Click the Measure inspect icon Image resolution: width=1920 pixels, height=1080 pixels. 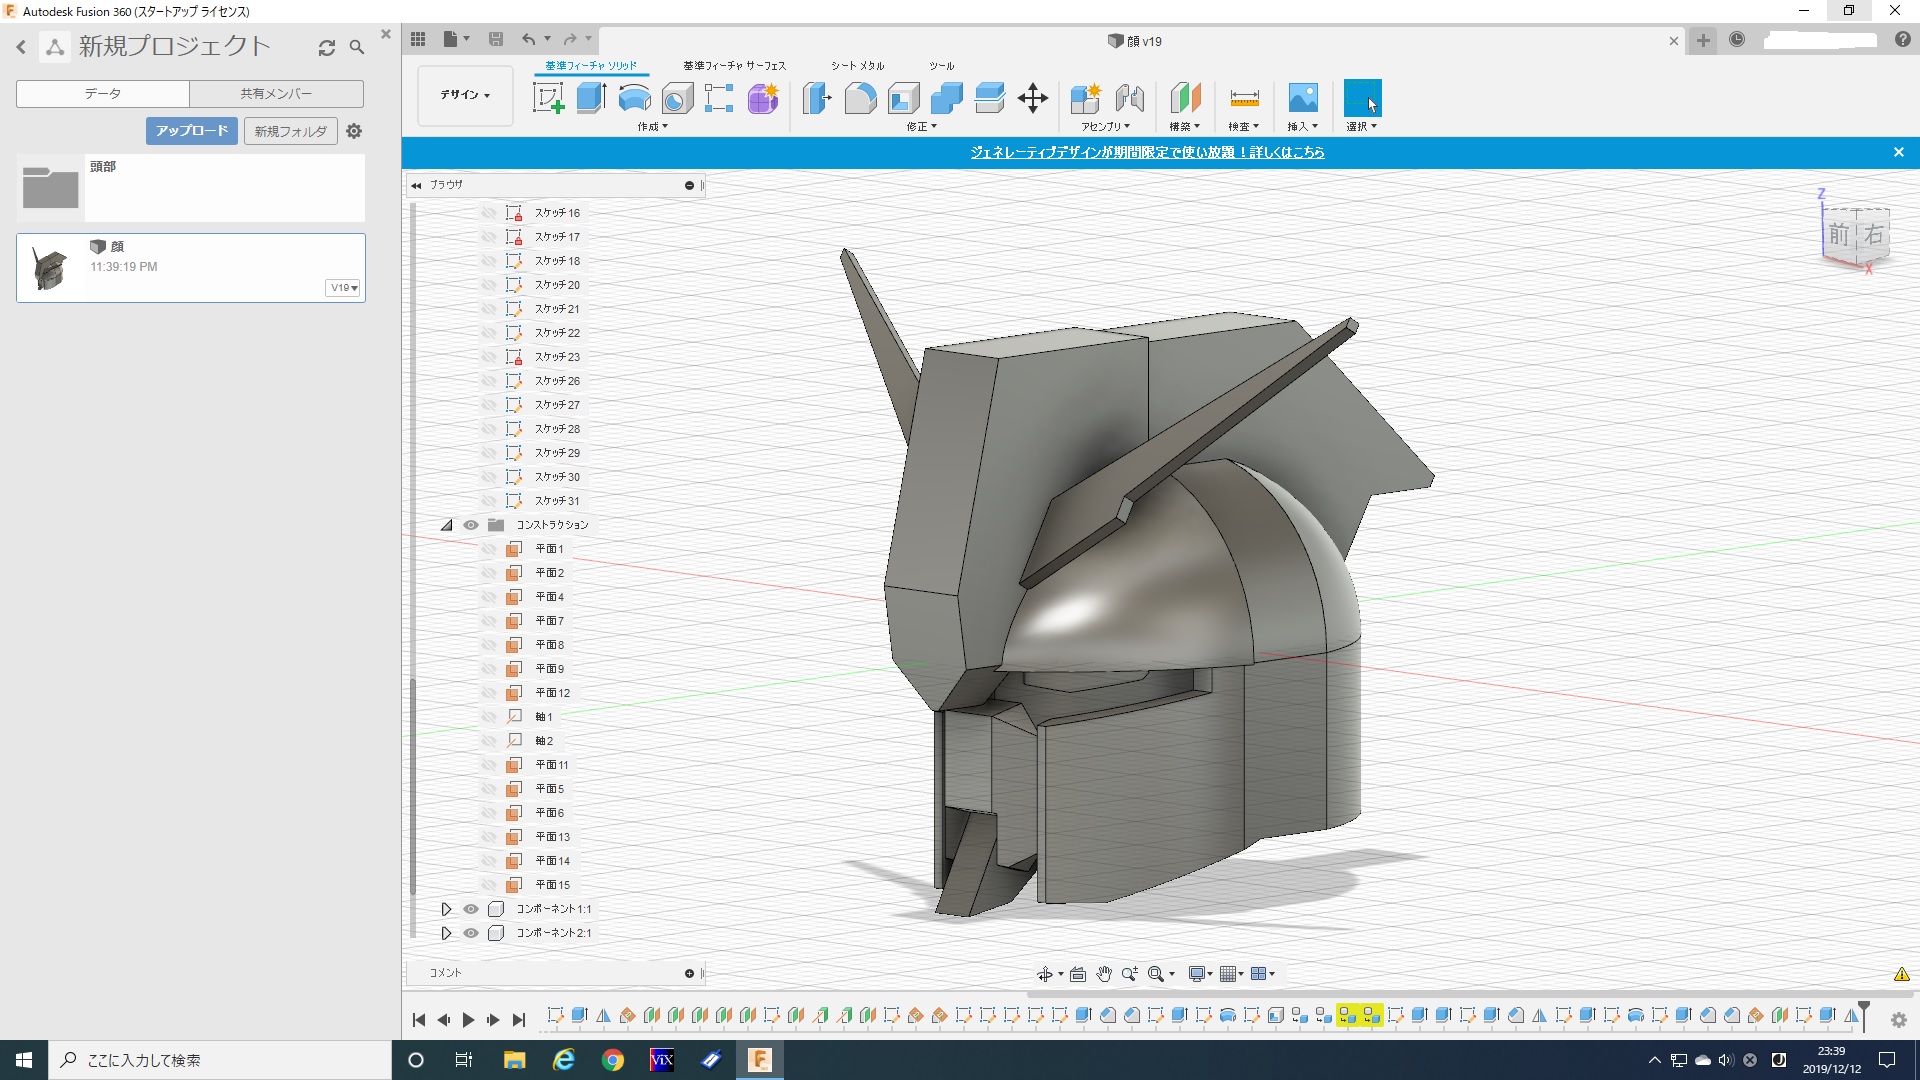[1244, 98]
